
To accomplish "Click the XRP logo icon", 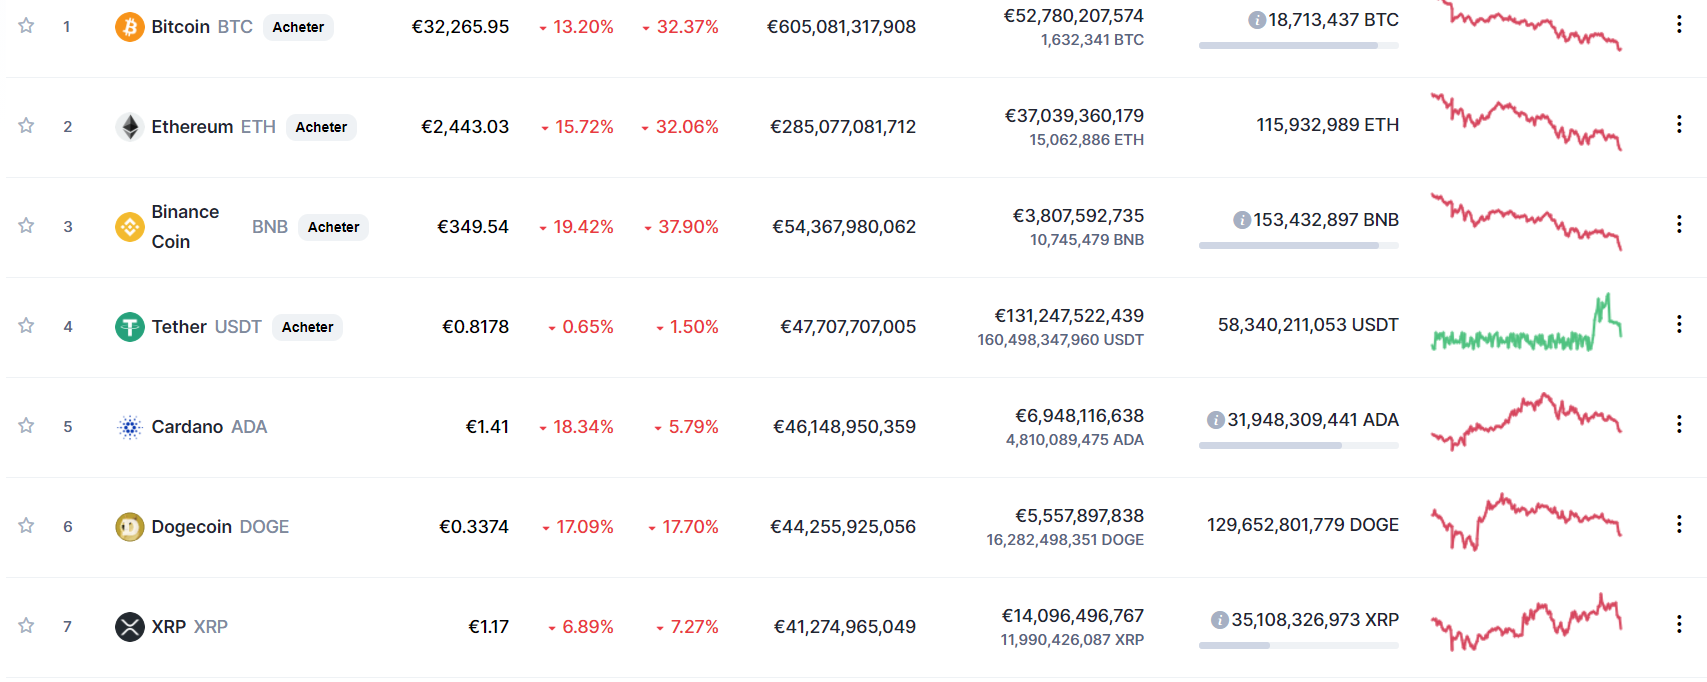I will (x=129, y=627).
